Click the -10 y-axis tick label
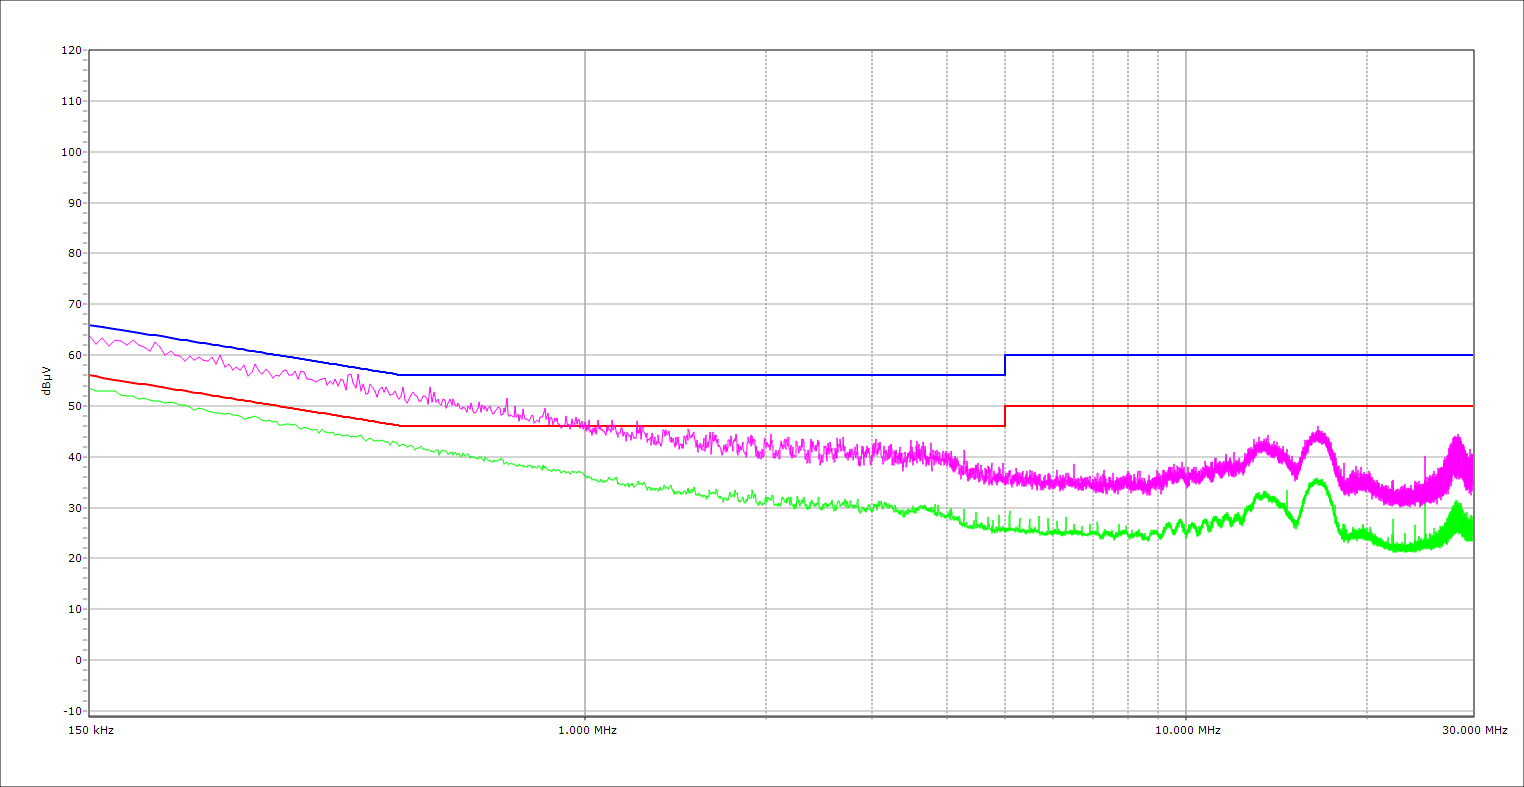1524x787 pixels. pos(71,711)
